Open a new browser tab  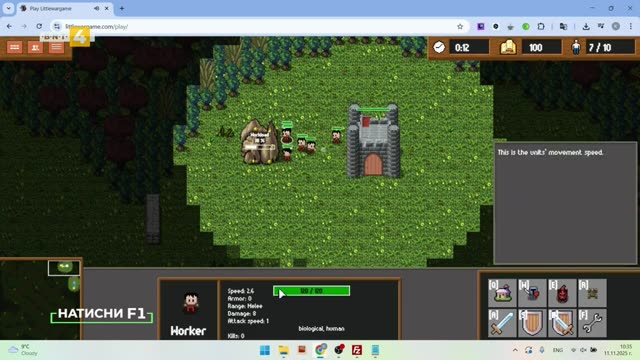pos(122,8)
